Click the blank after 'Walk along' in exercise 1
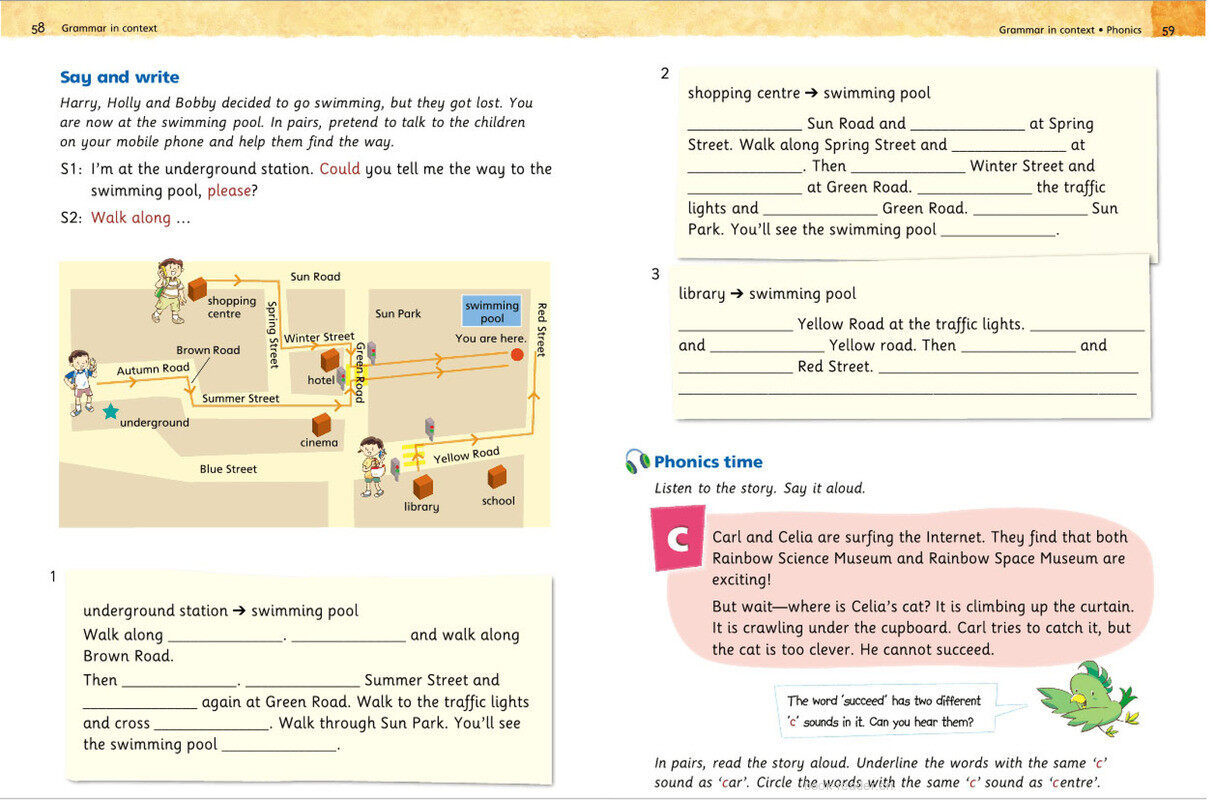This screenshot has height=800, width=1214. tap(225, 636)
